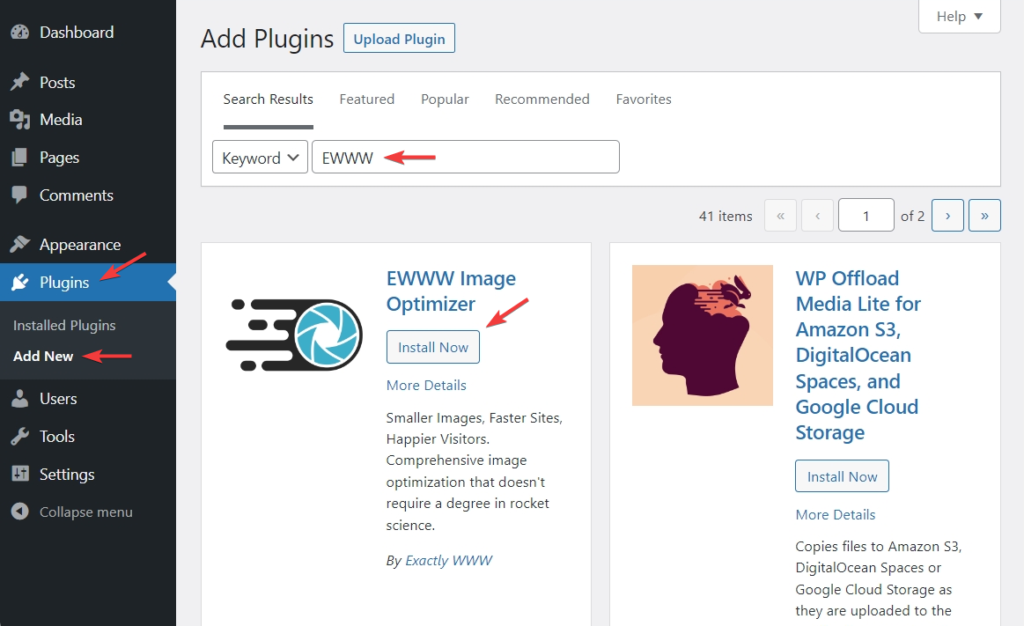Click the Settings sliders icon
Image resolution: width=1024 pixels, height=626 pixels.
click(20, 474)
